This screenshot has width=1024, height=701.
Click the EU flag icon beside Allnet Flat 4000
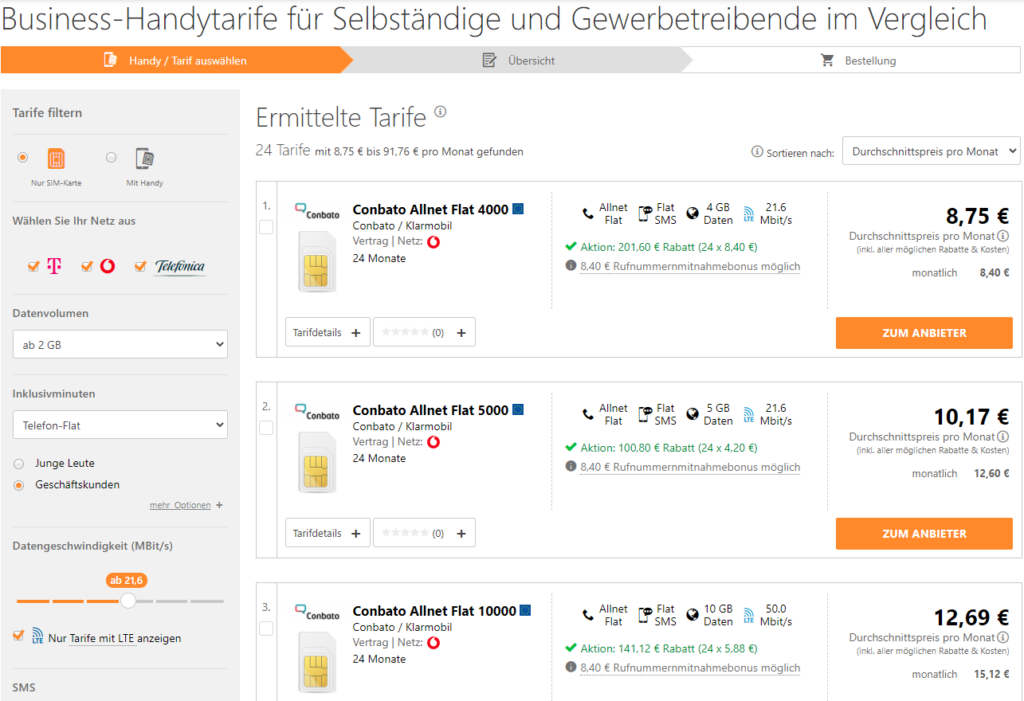coord(518,209)
